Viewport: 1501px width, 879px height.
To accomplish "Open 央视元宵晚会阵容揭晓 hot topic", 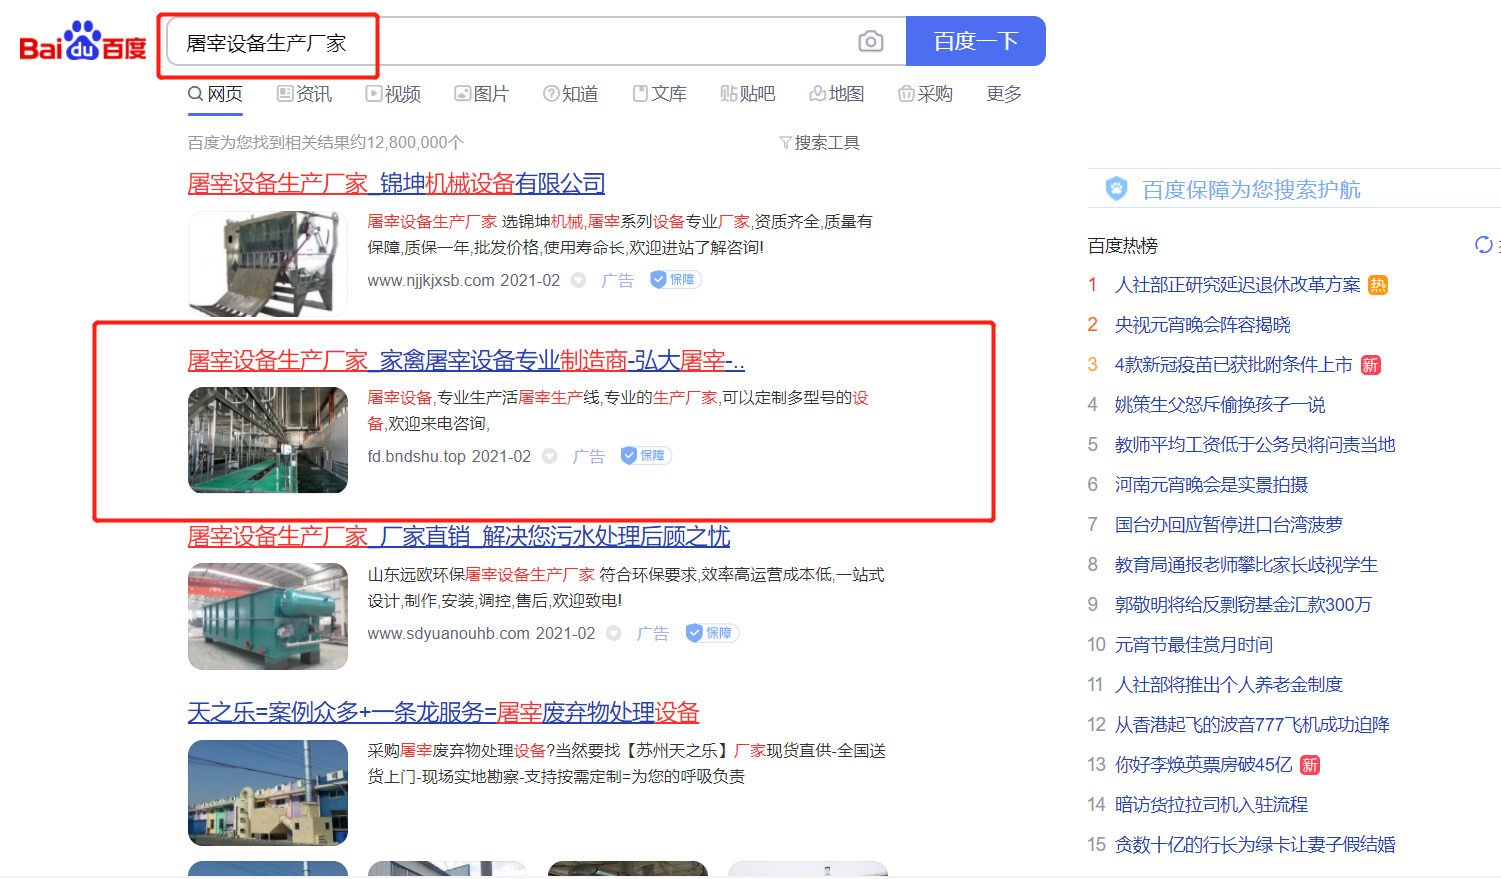I will (x=1202, y=325).
